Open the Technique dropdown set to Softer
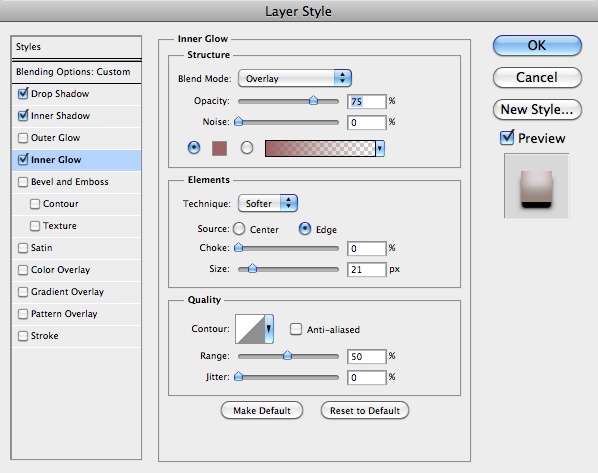The image size is (598, 473). pyautogui.click(x=268, y=203)
